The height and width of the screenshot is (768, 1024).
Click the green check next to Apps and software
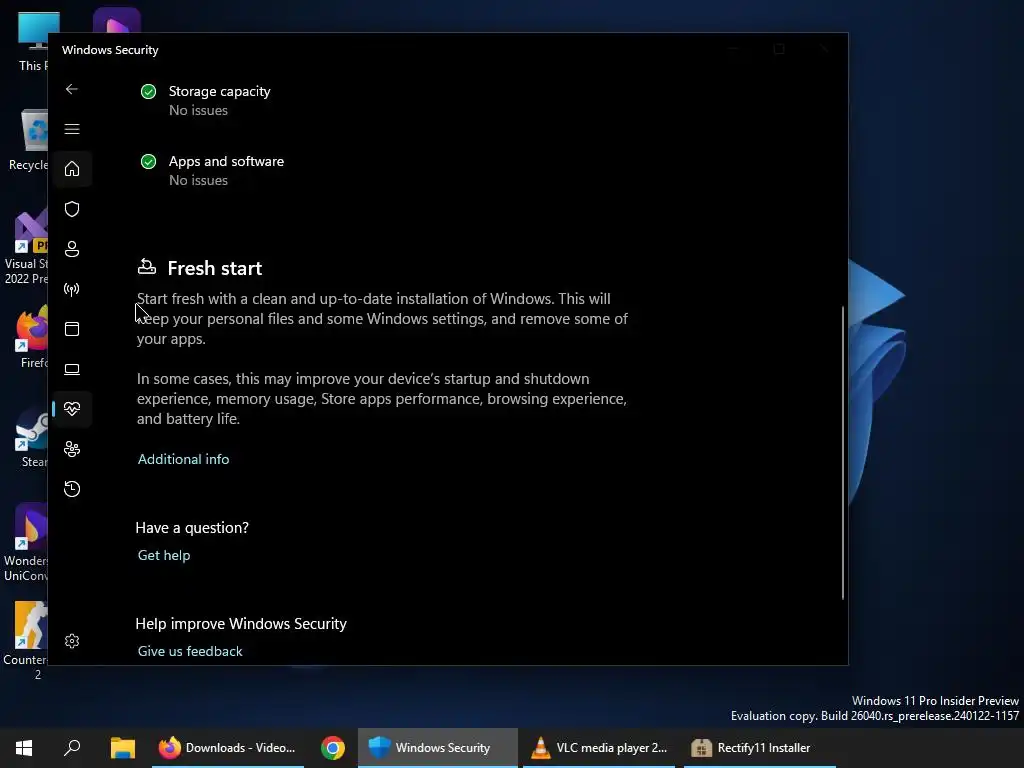point(148,161)
